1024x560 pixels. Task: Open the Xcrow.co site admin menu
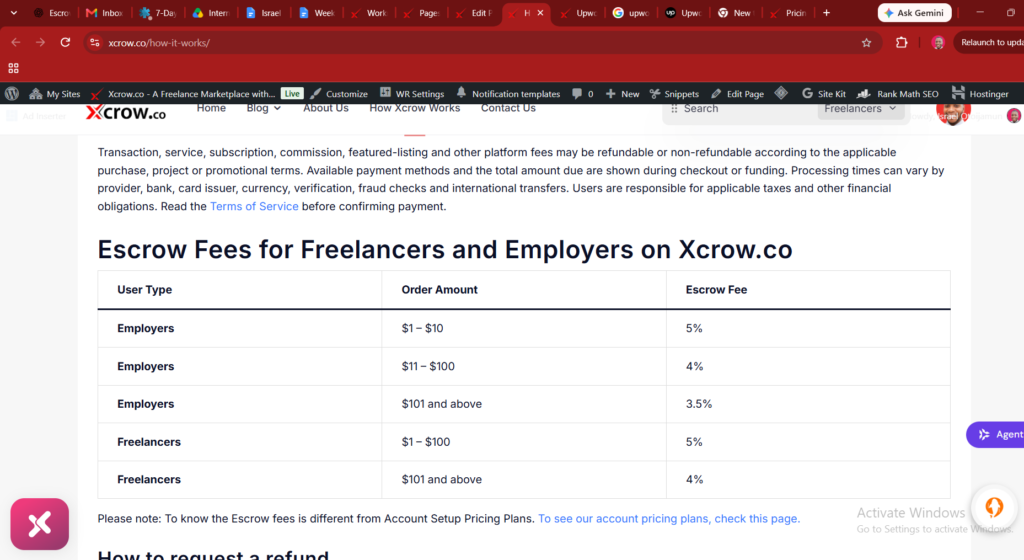[183, 93]
